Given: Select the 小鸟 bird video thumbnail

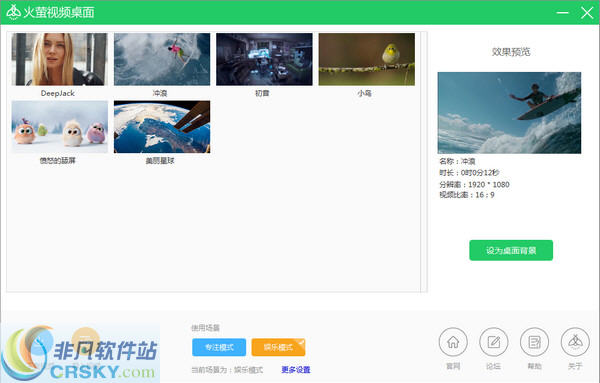Looking at the screenshot, I should 367,59.
